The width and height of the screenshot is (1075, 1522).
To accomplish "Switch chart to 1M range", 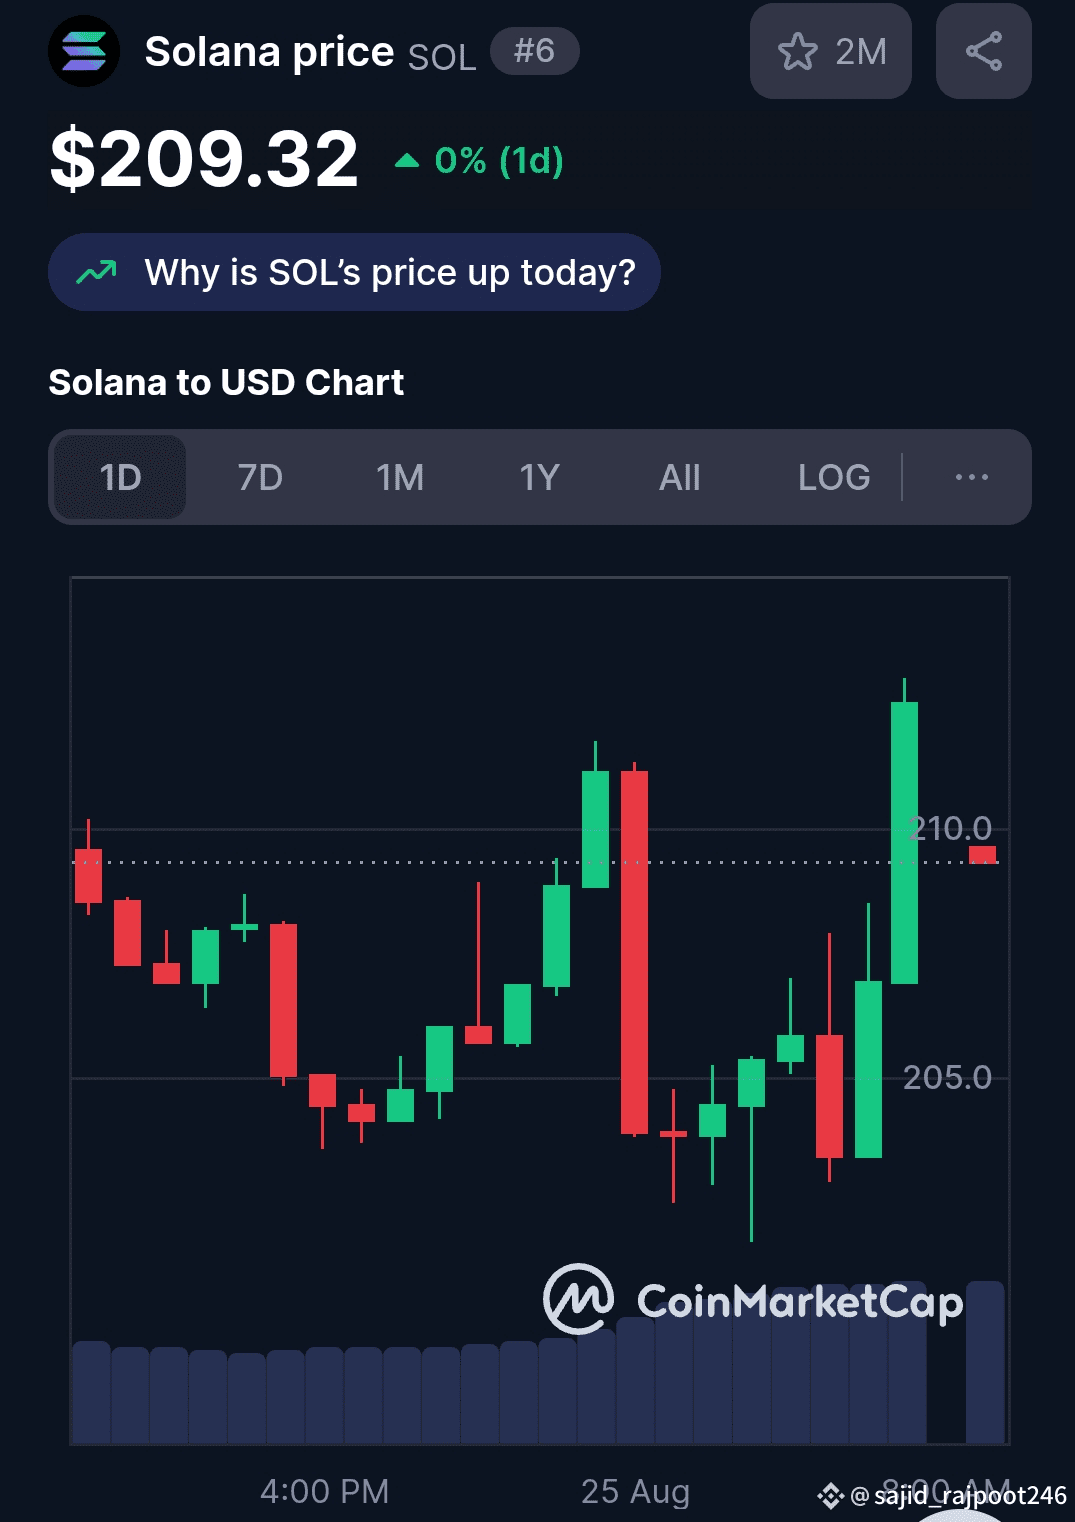I will [x=400, y=477].
